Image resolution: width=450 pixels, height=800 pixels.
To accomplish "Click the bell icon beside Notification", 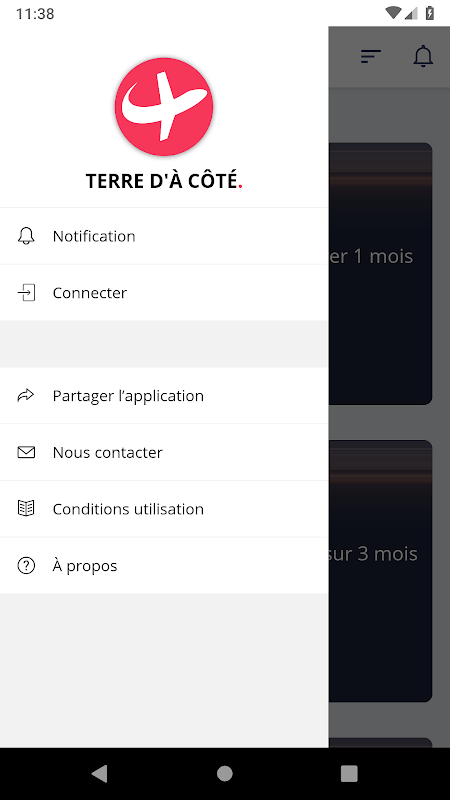I will 26,236.
